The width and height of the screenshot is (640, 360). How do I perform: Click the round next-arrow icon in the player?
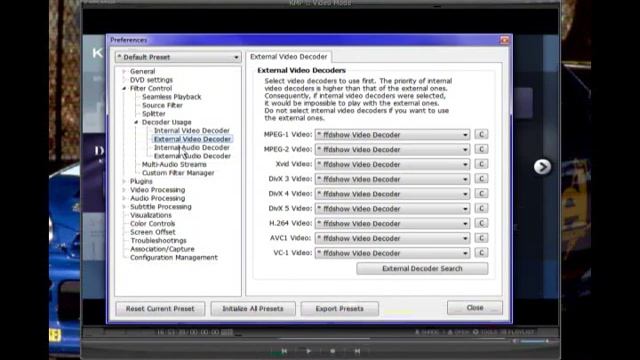[x=542, y=167]
